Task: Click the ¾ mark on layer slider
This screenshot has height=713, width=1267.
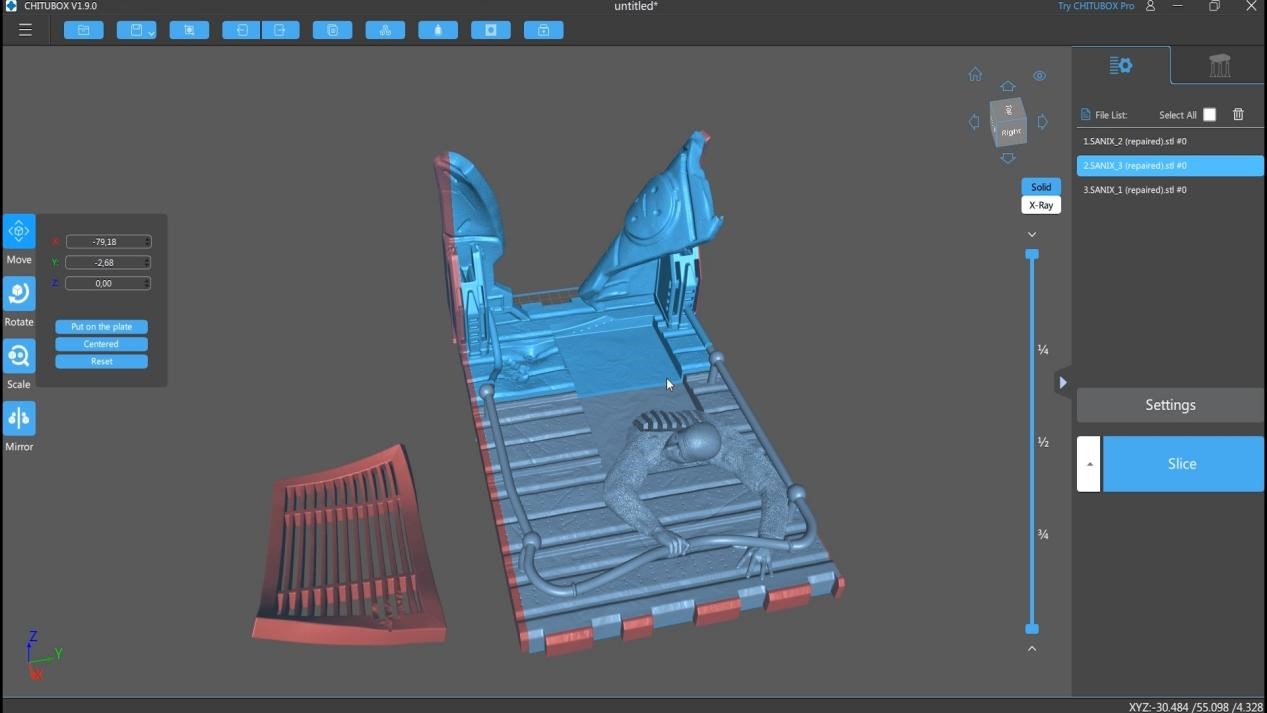Action: [1043, 535]
